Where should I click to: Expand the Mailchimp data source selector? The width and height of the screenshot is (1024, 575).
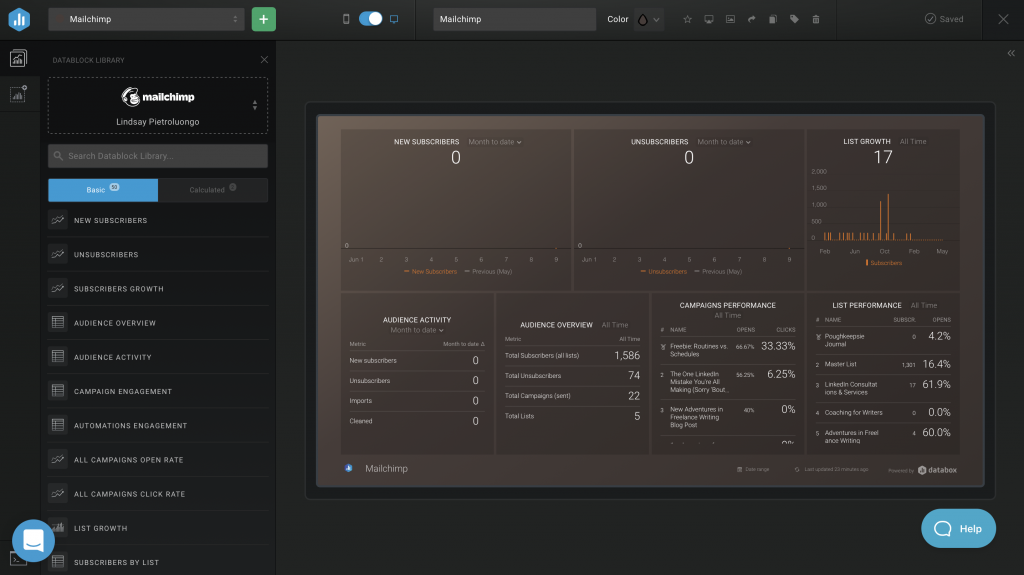point(158,105)
